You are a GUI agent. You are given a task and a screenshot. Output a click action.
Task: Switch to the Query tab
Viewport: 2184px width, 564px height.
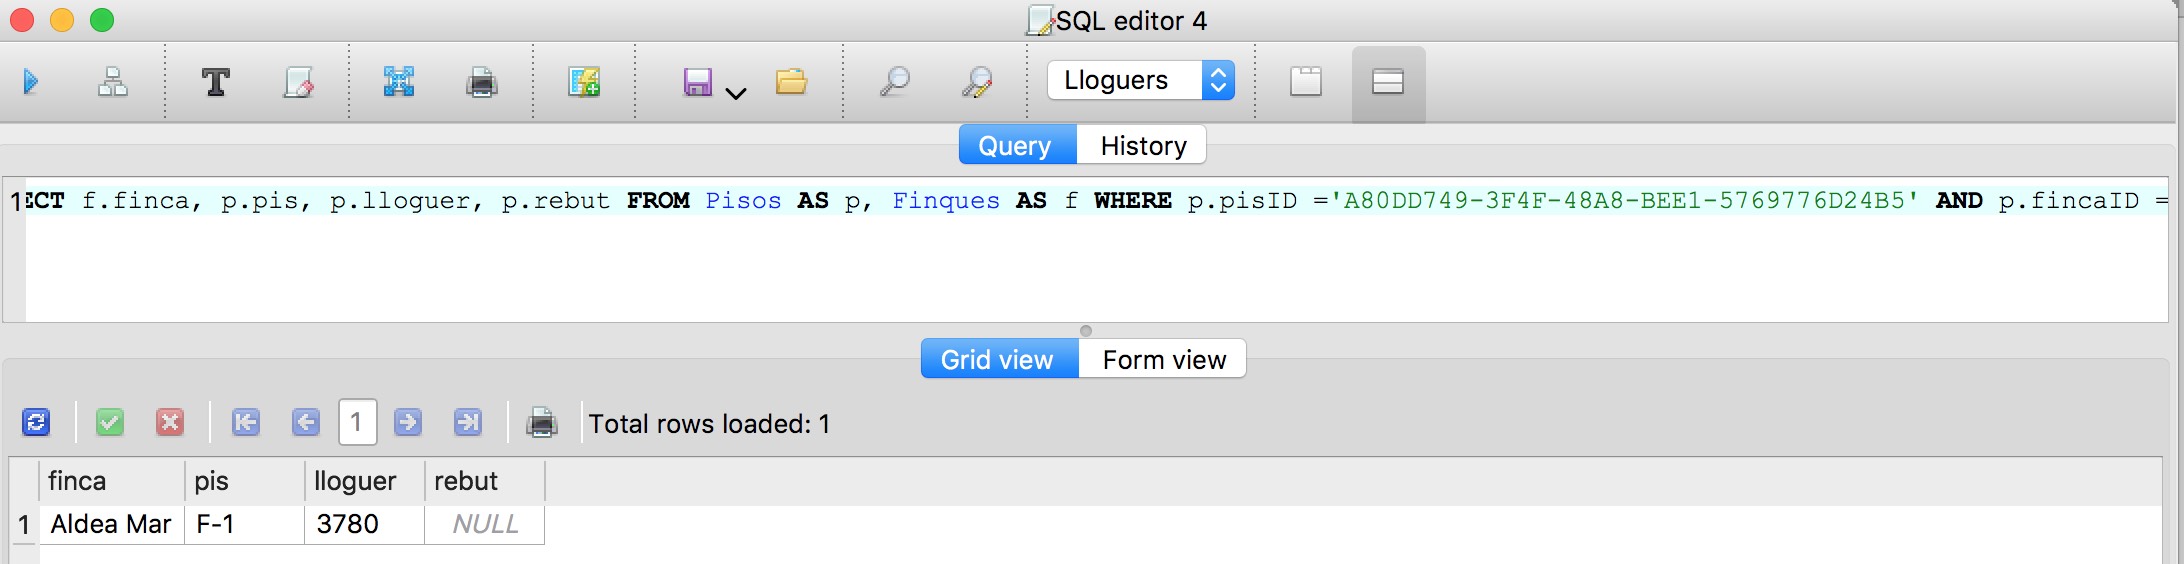(x=1017, y=145)
